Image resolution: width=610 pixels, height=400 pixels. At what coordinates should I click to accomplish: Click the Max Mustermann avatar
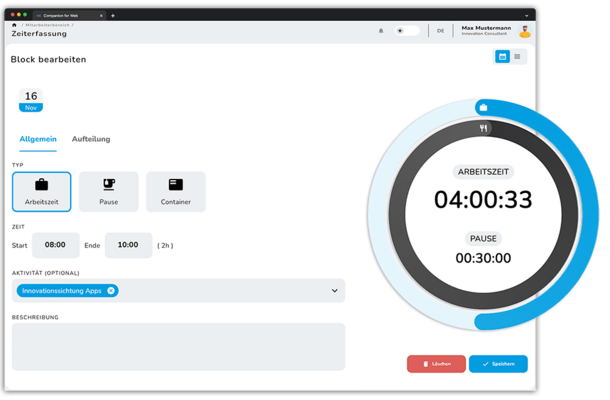pos(524,31)
